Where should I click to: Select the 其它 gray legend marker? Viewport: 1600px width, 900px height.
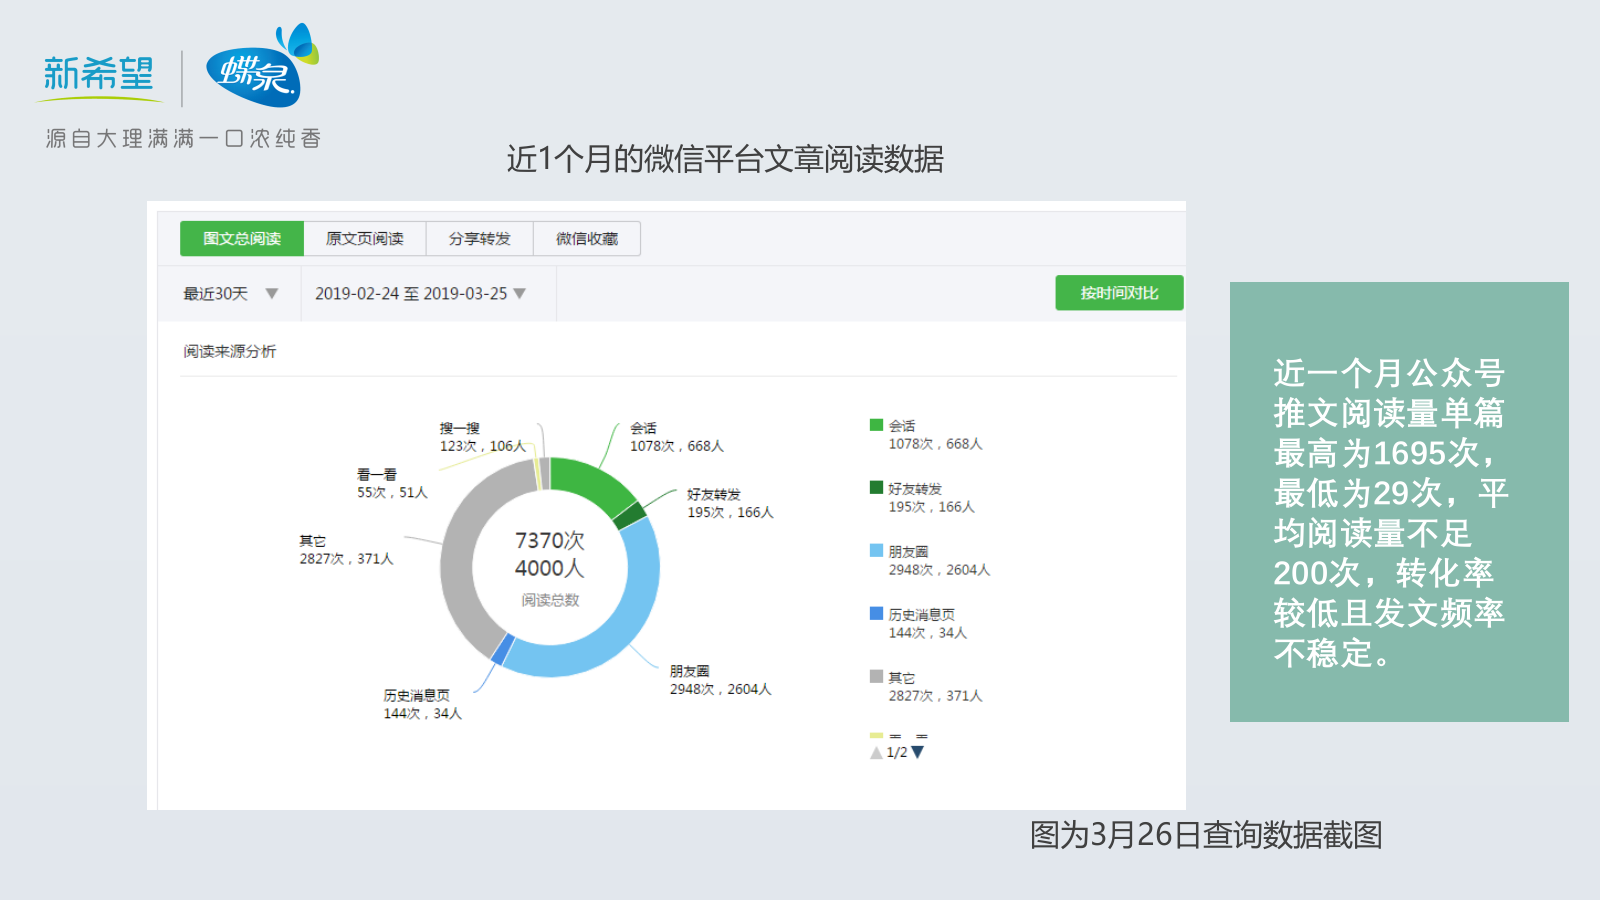[875, 676]
